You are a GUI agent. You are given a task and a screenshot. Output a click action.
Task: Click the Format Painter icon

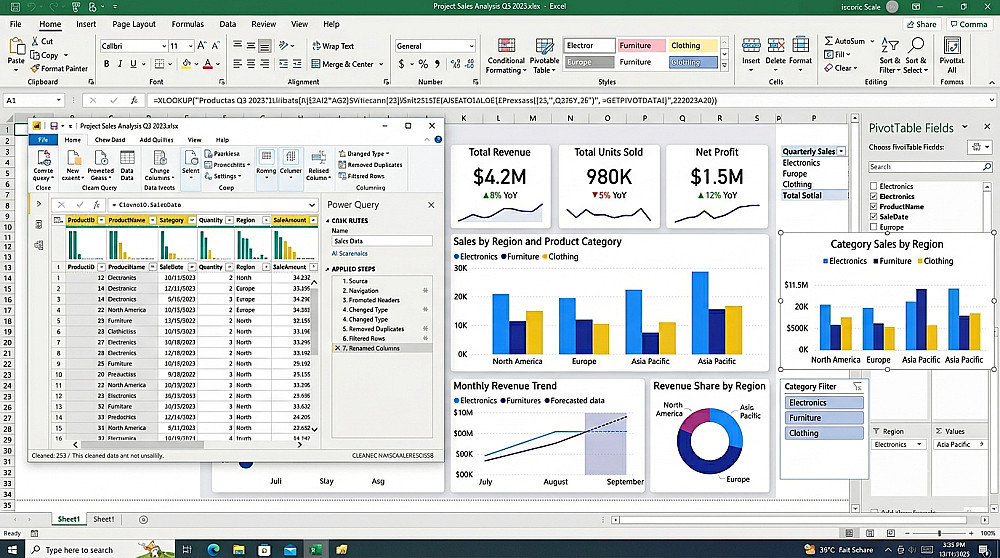[34, 68]
